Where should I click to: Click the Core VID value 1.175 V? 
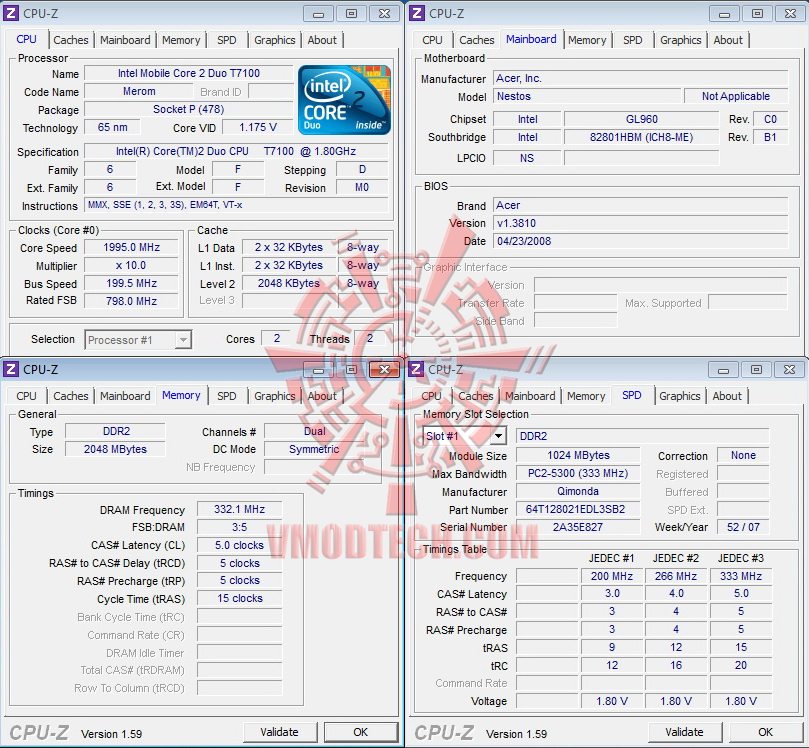point(258,127)
